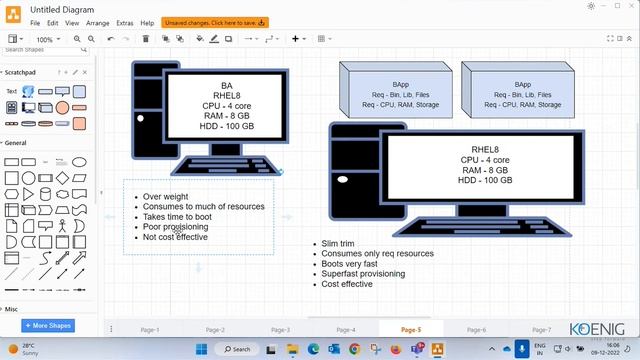Click the Redo arrow icon
This screenshot has height=360, width=640.
126,39
